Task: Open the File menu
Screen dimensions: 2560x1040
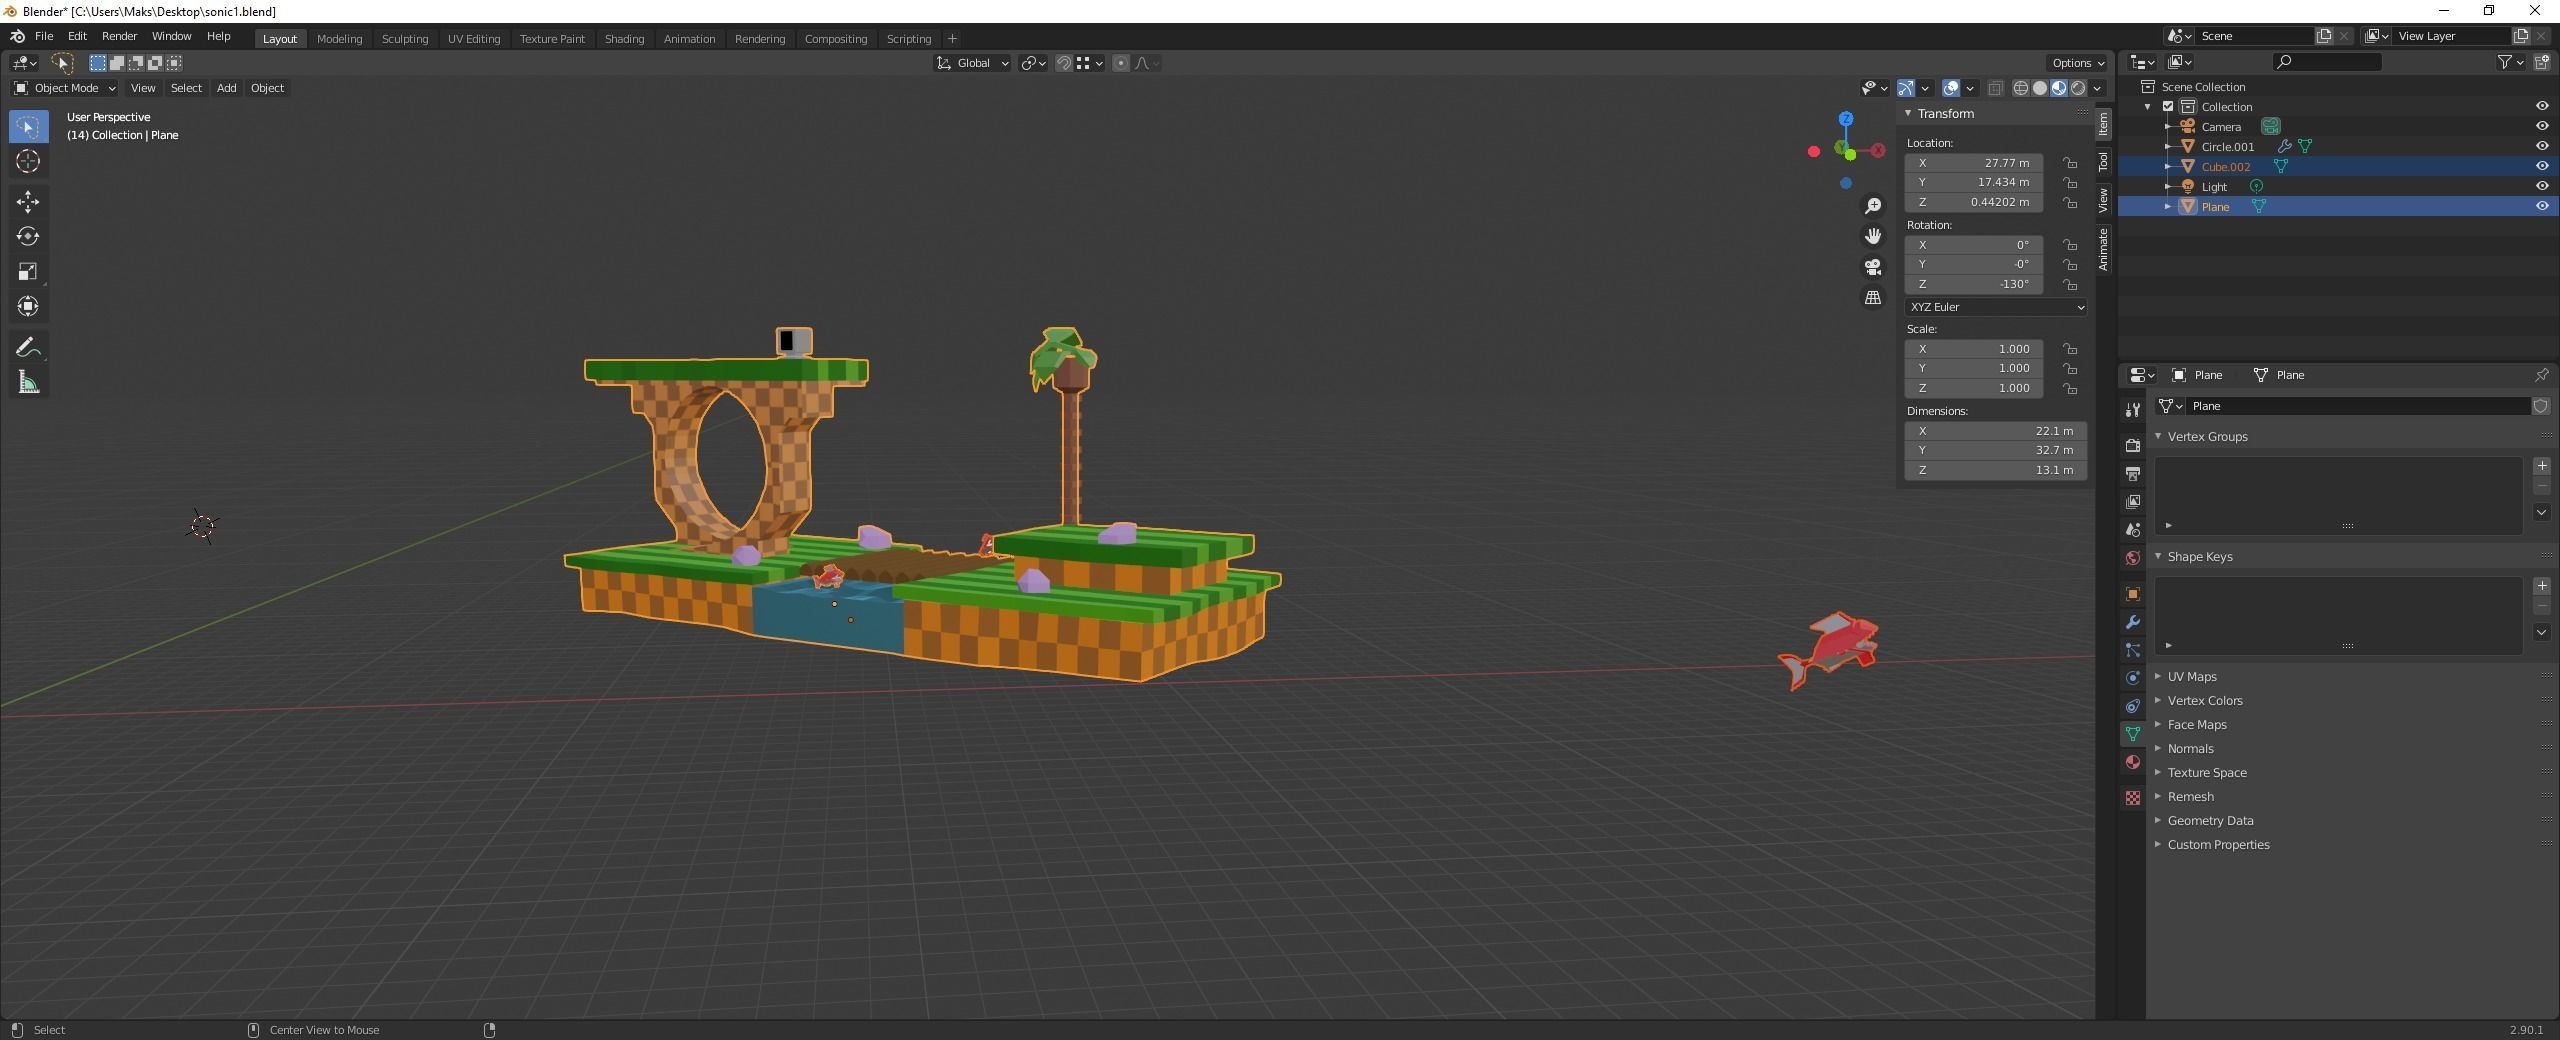Action: pyautogui.click(x=44, y=36)
